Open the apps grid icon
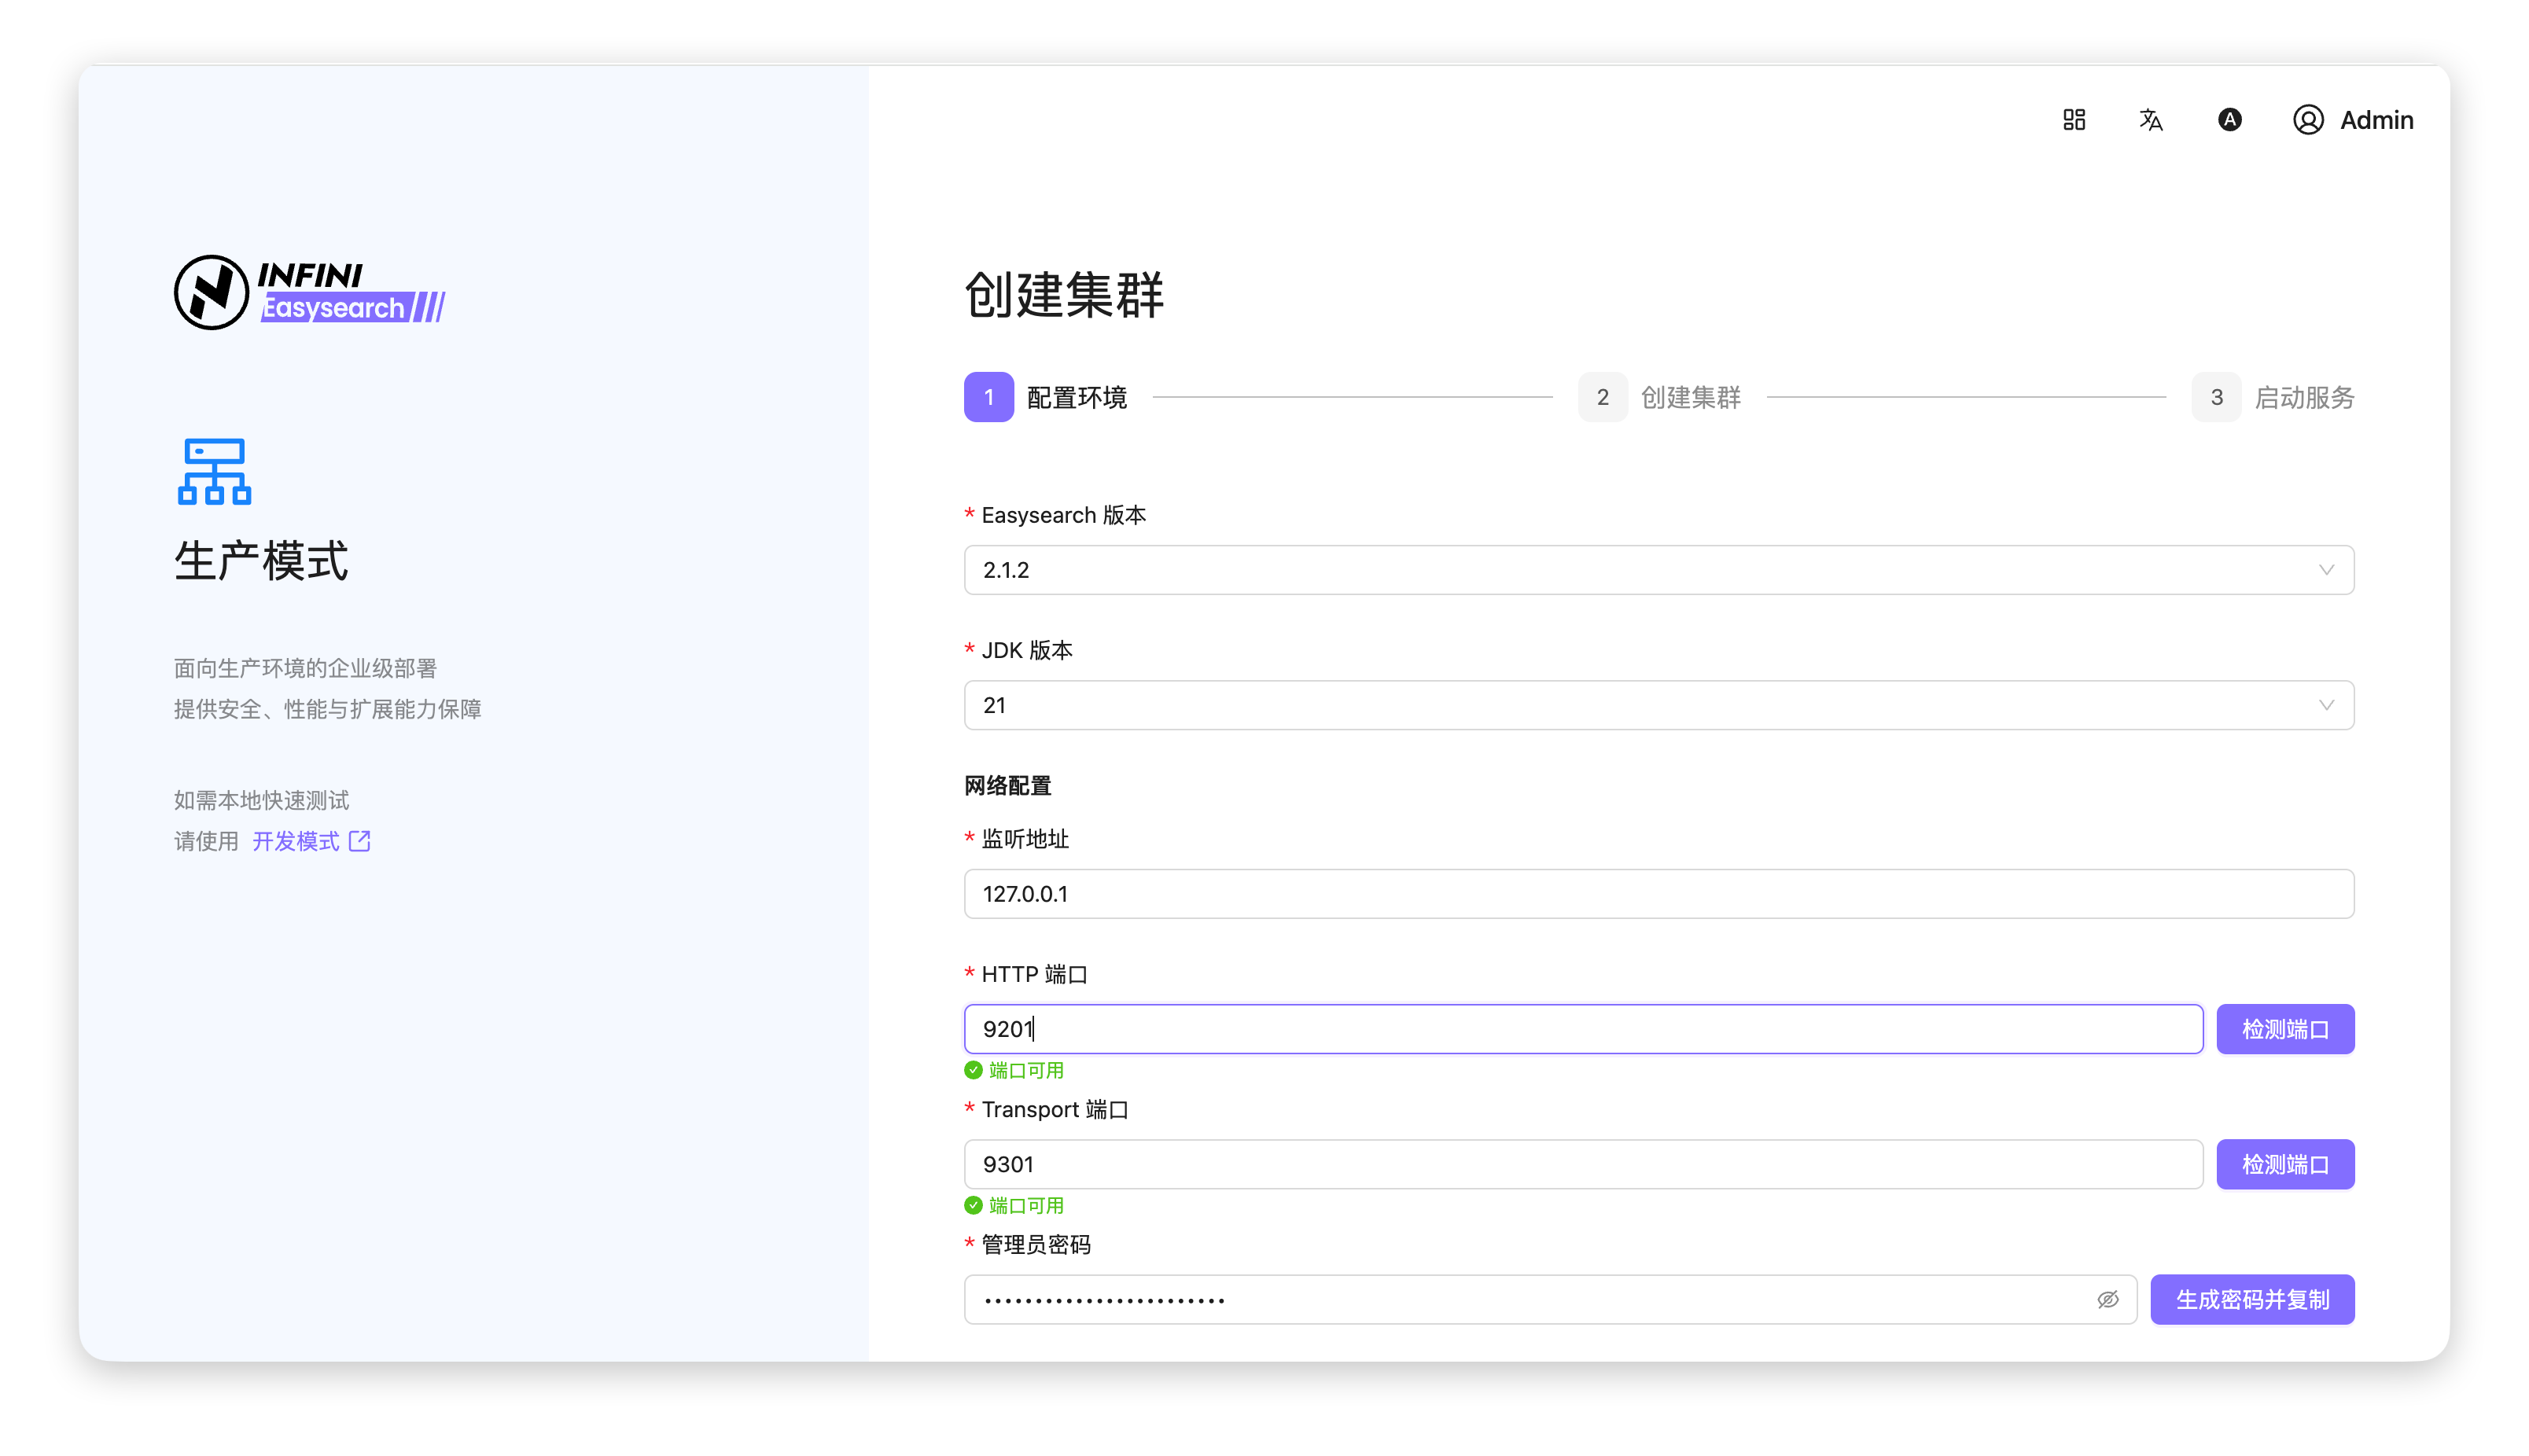Screen dimensions: 2529x1456 tap(2074, 120)
